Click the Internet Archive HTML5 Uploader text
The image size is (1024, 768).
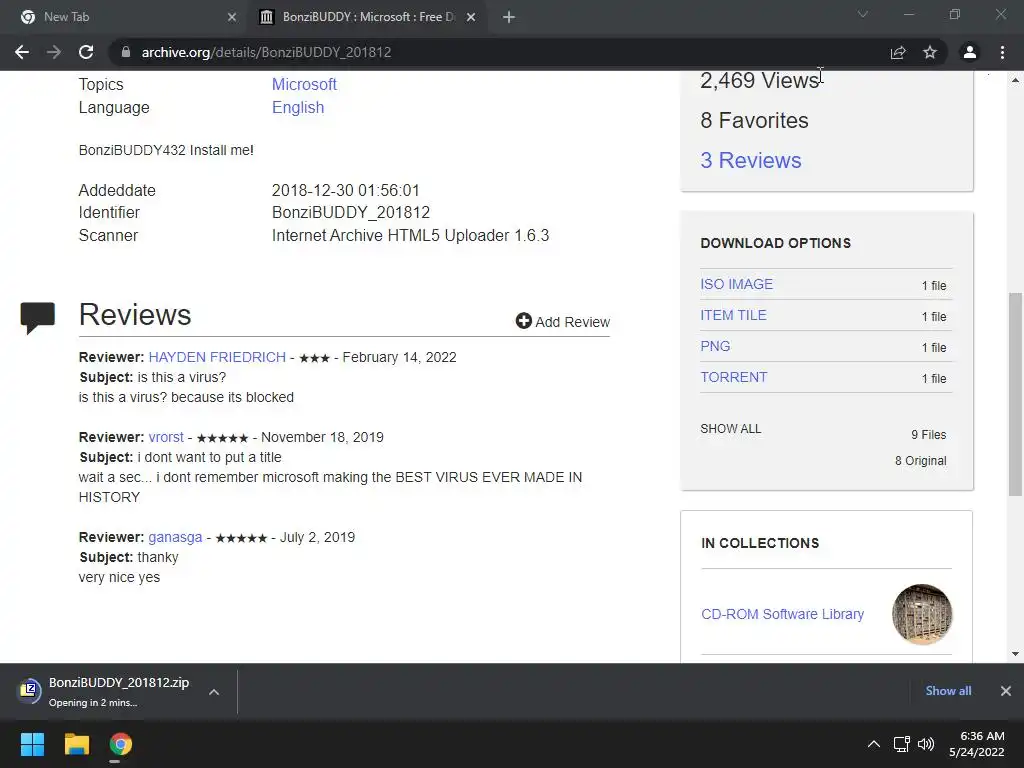tap(410, 235)
